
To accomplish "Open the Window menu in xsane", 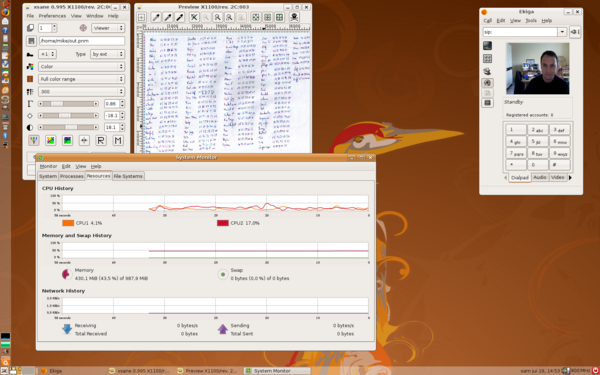I will 95,16.
